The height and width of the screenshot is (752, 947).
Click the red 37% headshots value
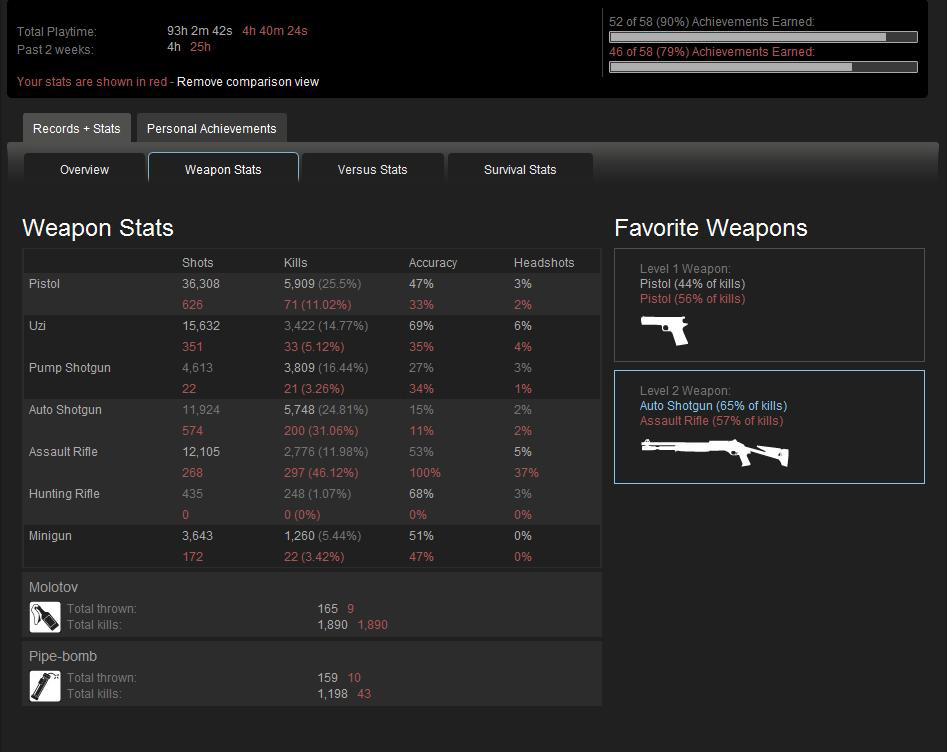[526, 472]
